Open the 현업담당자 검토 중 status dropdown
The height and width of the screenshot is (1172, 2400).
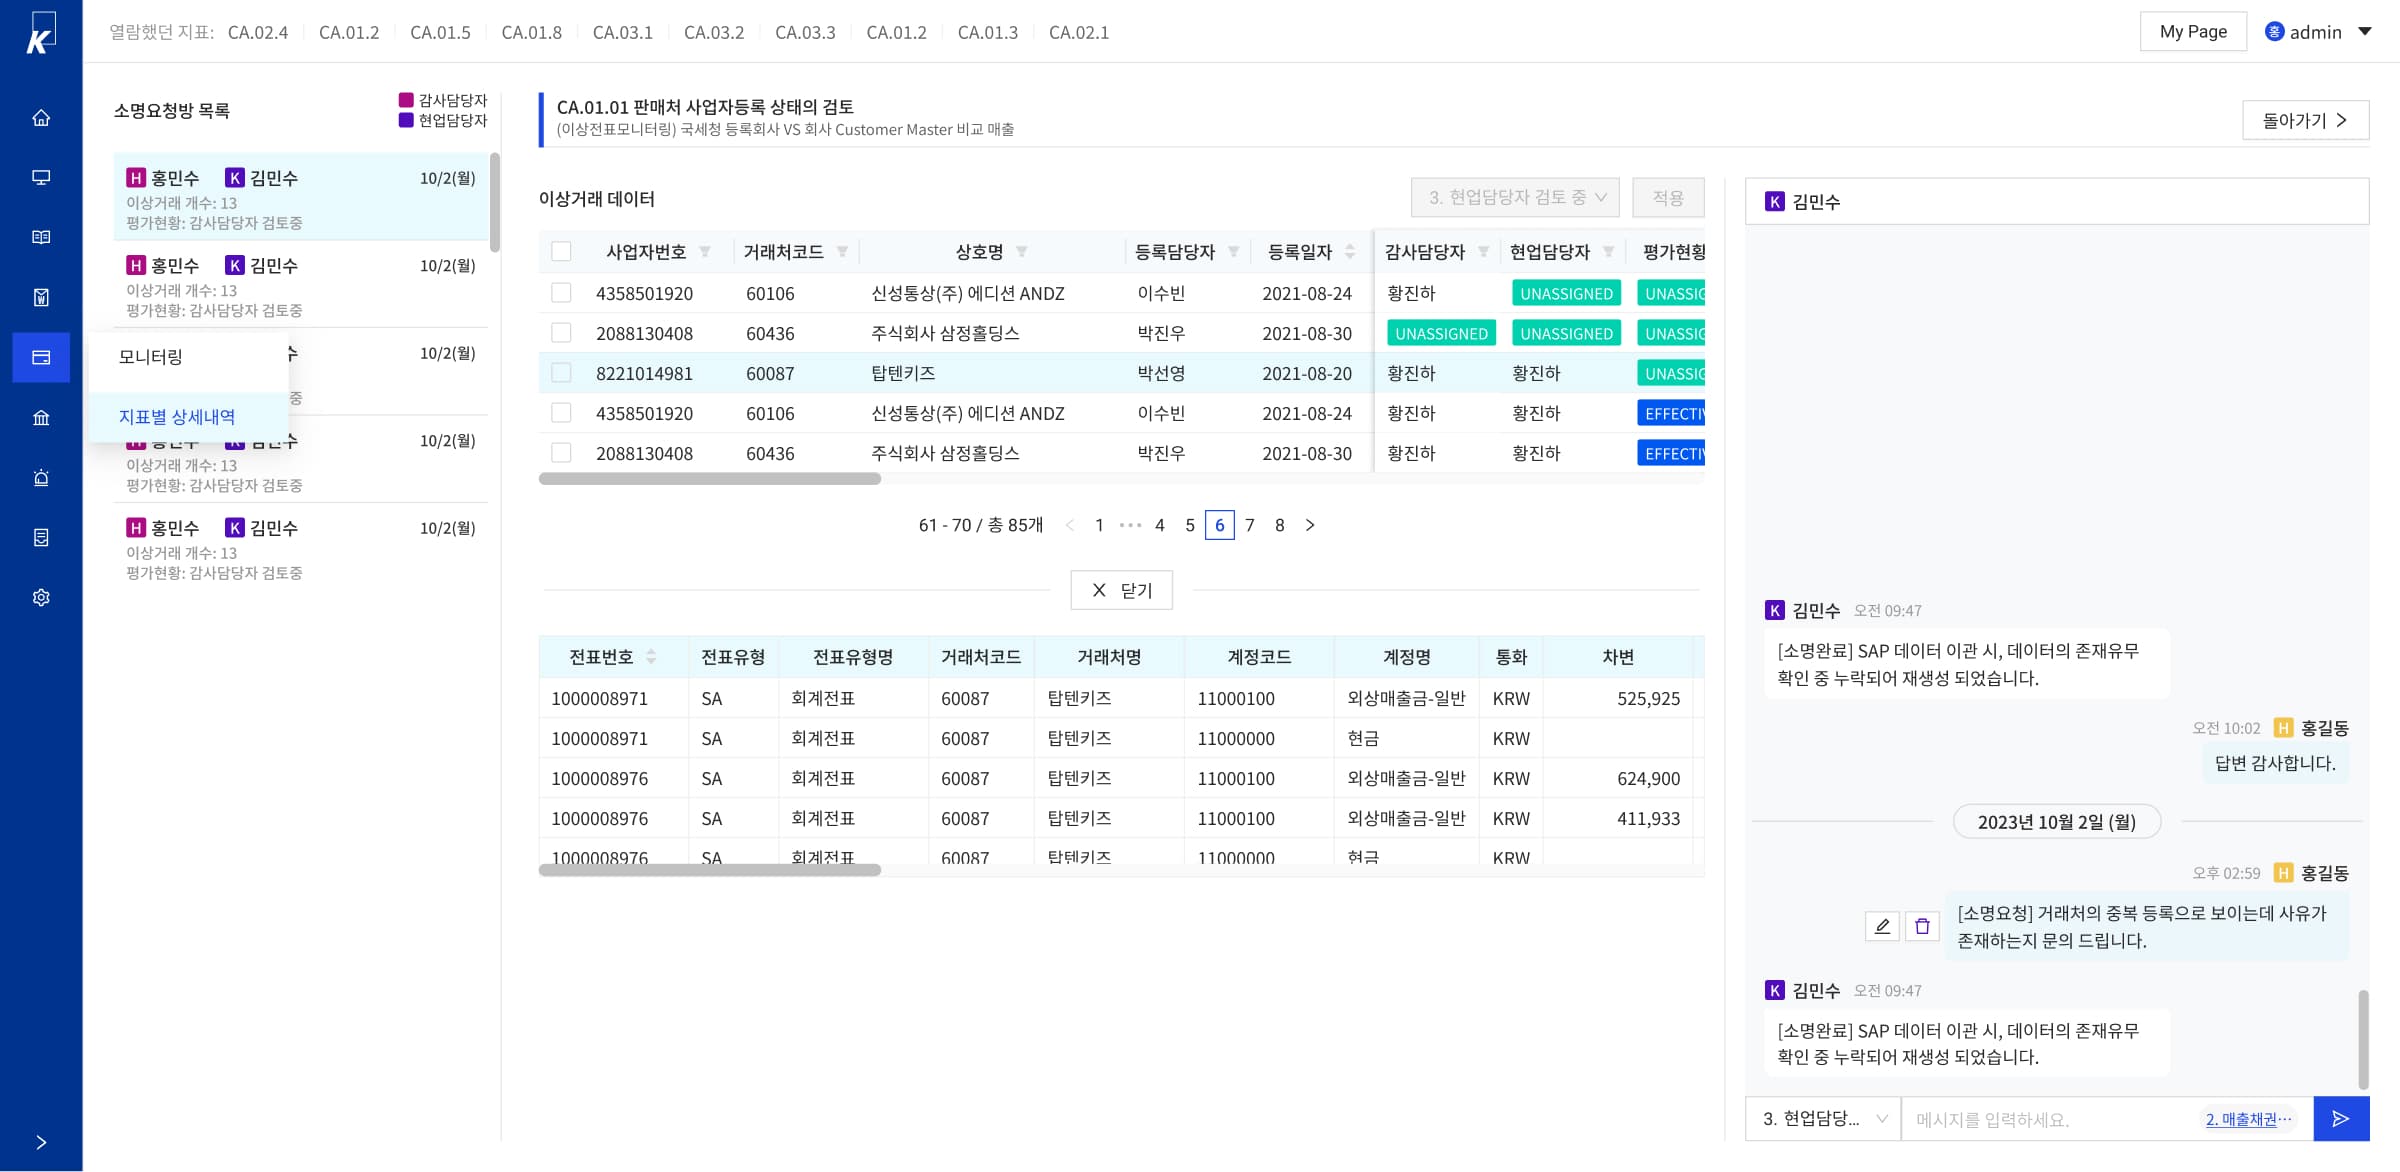point(1516,198)
